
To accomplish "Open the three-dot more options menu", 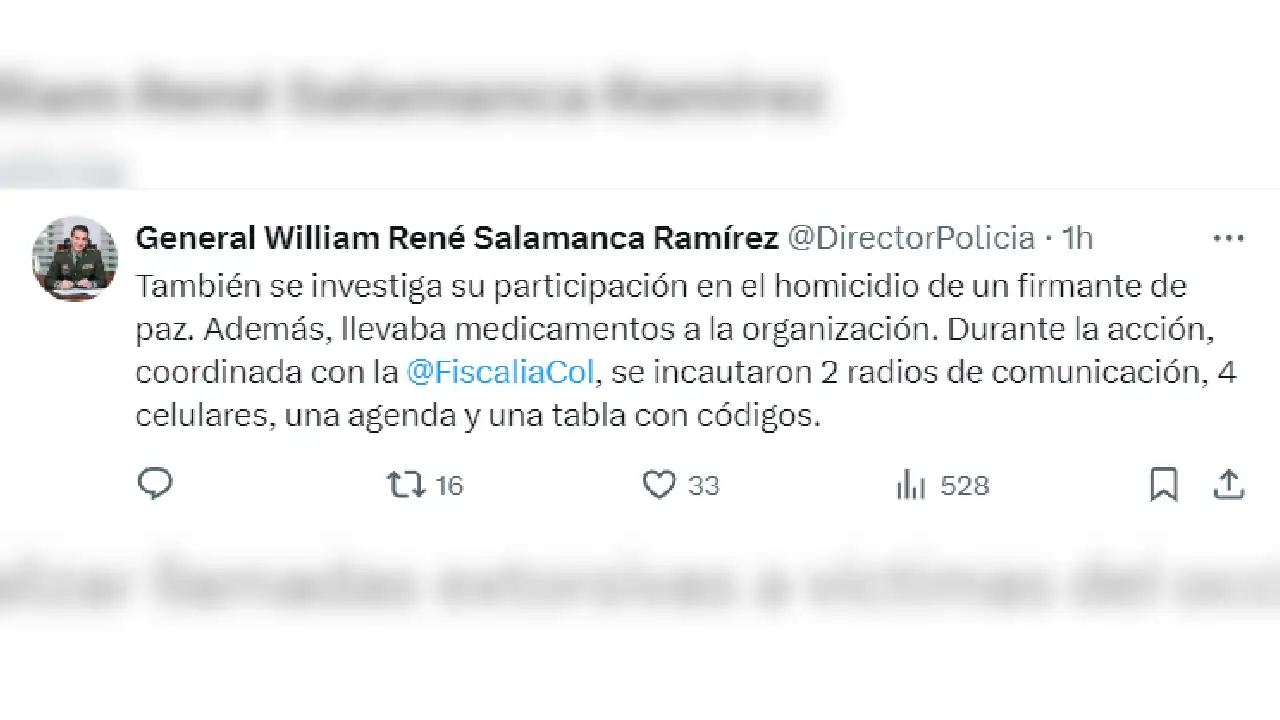I will coord(1228,239).
